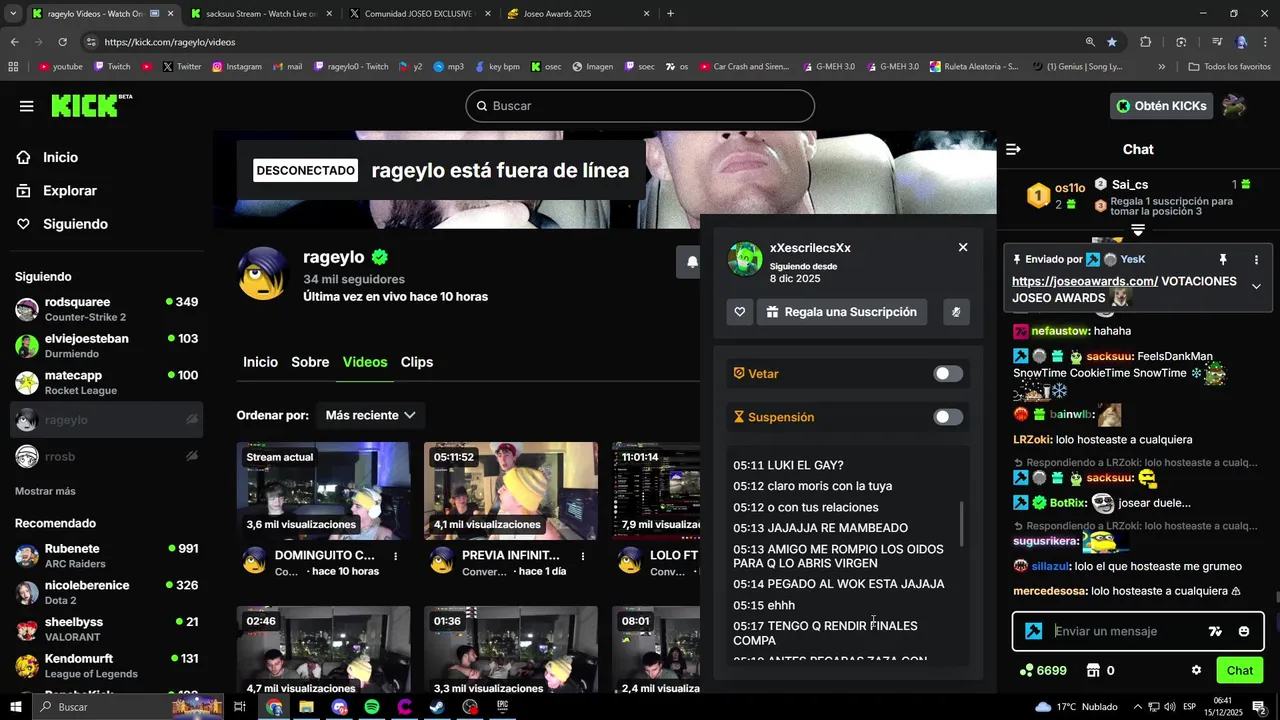Open the nicoleberenice recommended channel
The image size is (1280, 720).
[108, 592]
